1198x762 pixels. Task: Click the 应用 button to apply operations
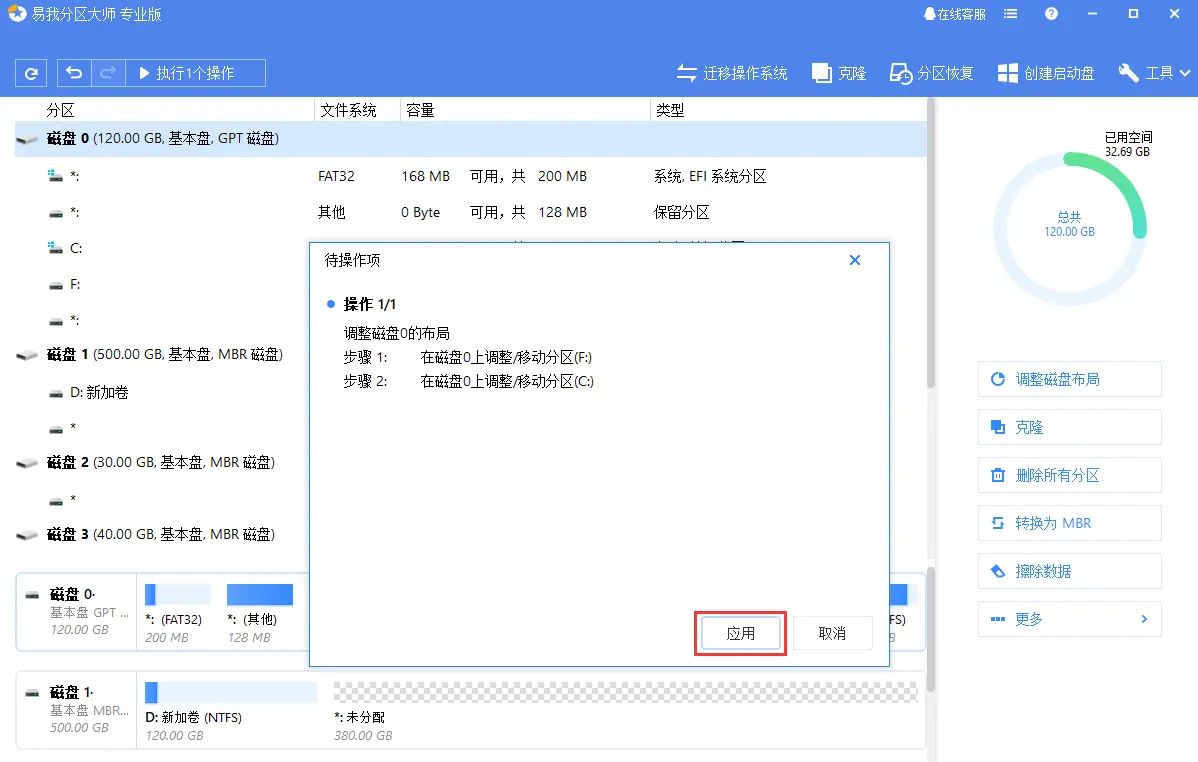[x=740, y=633]
